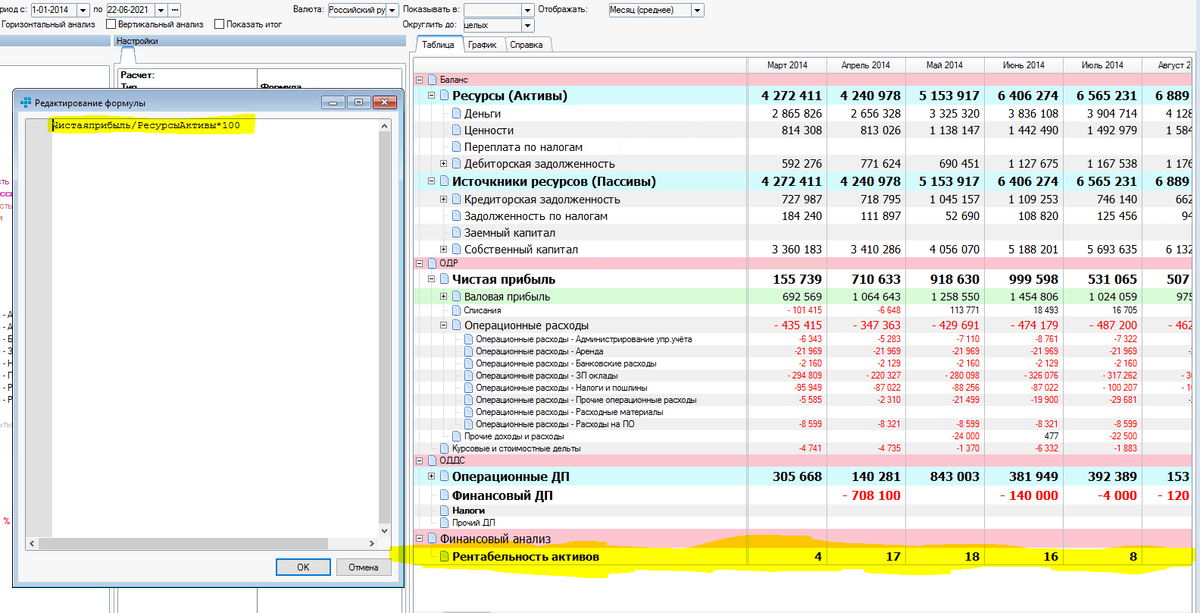Screen dimensions: 1200x613
Task: Expand Дебиторская задолженность row
Action: tap(443, 164)
